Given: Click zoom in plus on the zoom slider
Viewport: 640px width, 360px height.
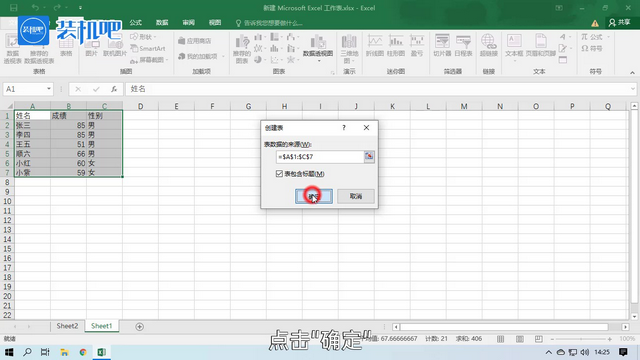Looking at the screenshot, I should pos(610,339).
